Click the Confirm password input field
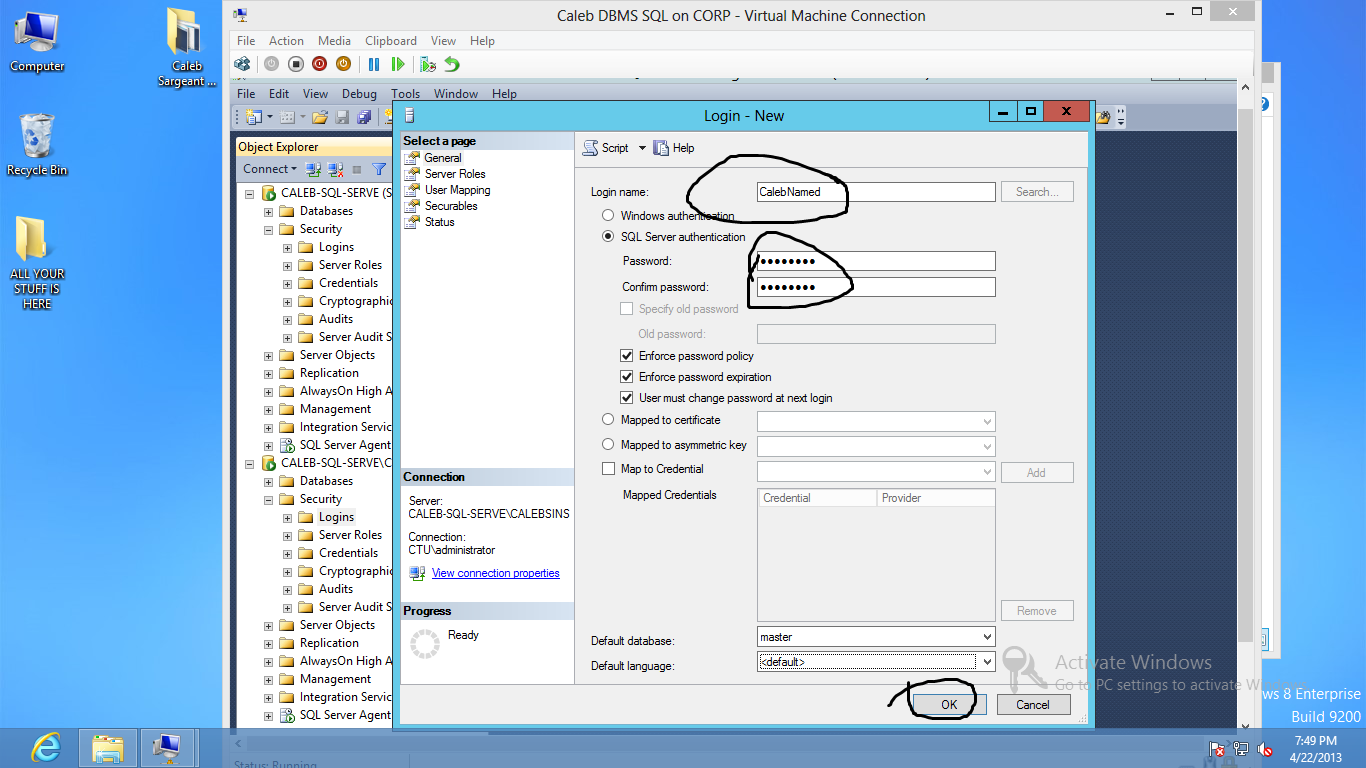 click(876, 287)
